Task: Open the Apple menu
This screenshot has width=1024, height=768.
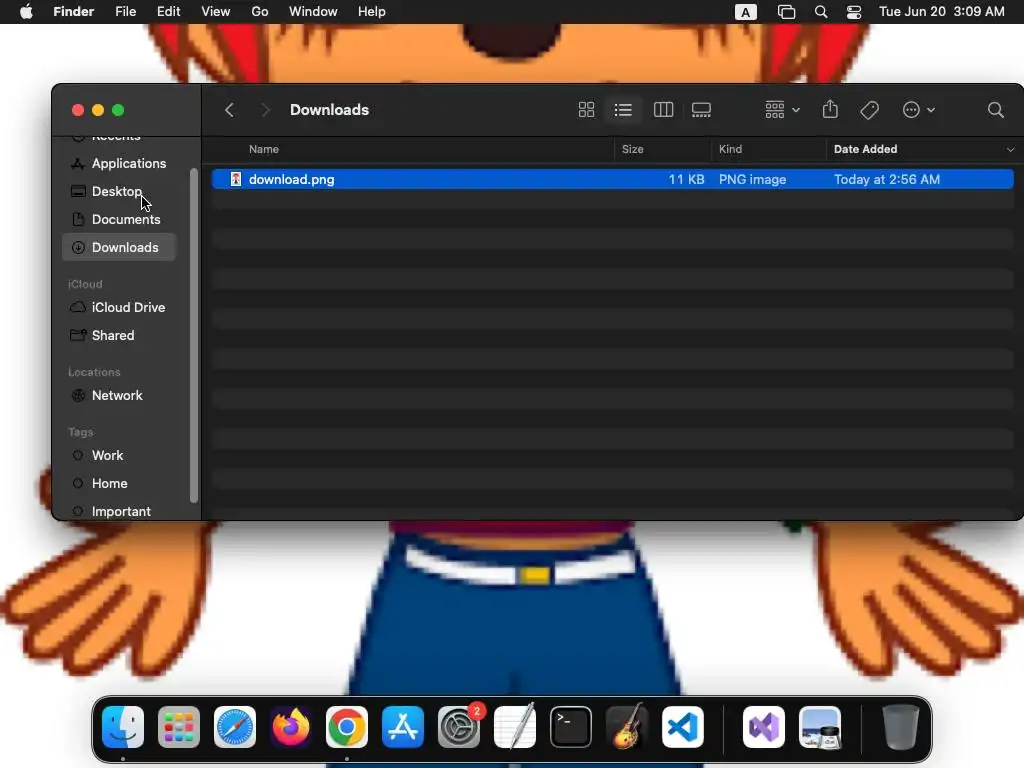Action: (26, 12)
